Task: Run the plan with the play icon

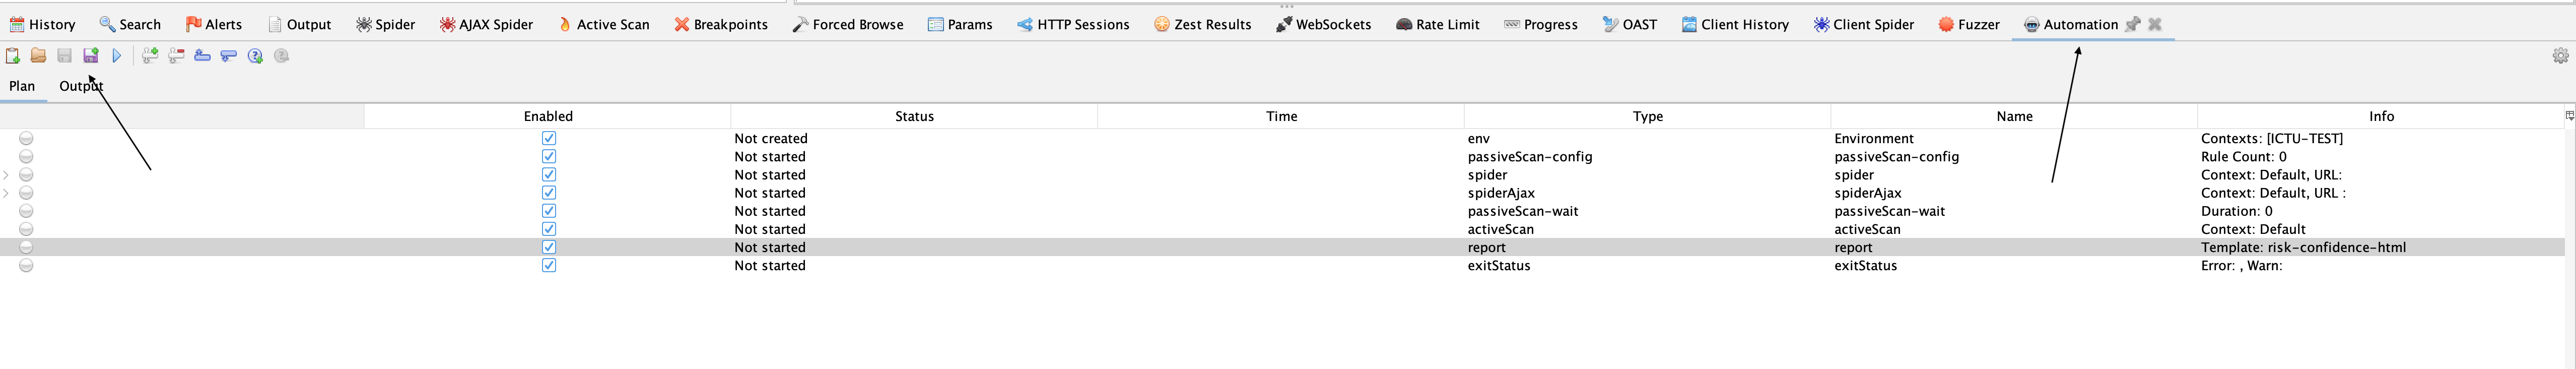Action: (x=117, y=56)
